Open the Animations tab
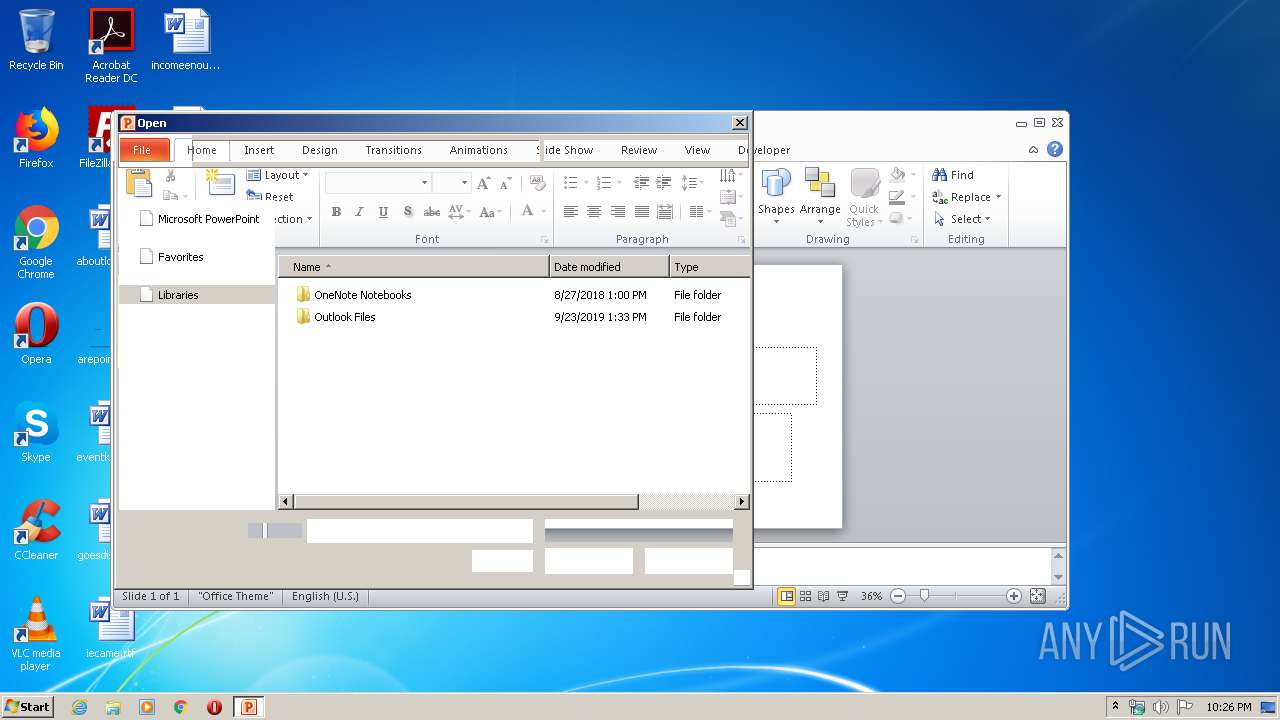 click(479, 150)
